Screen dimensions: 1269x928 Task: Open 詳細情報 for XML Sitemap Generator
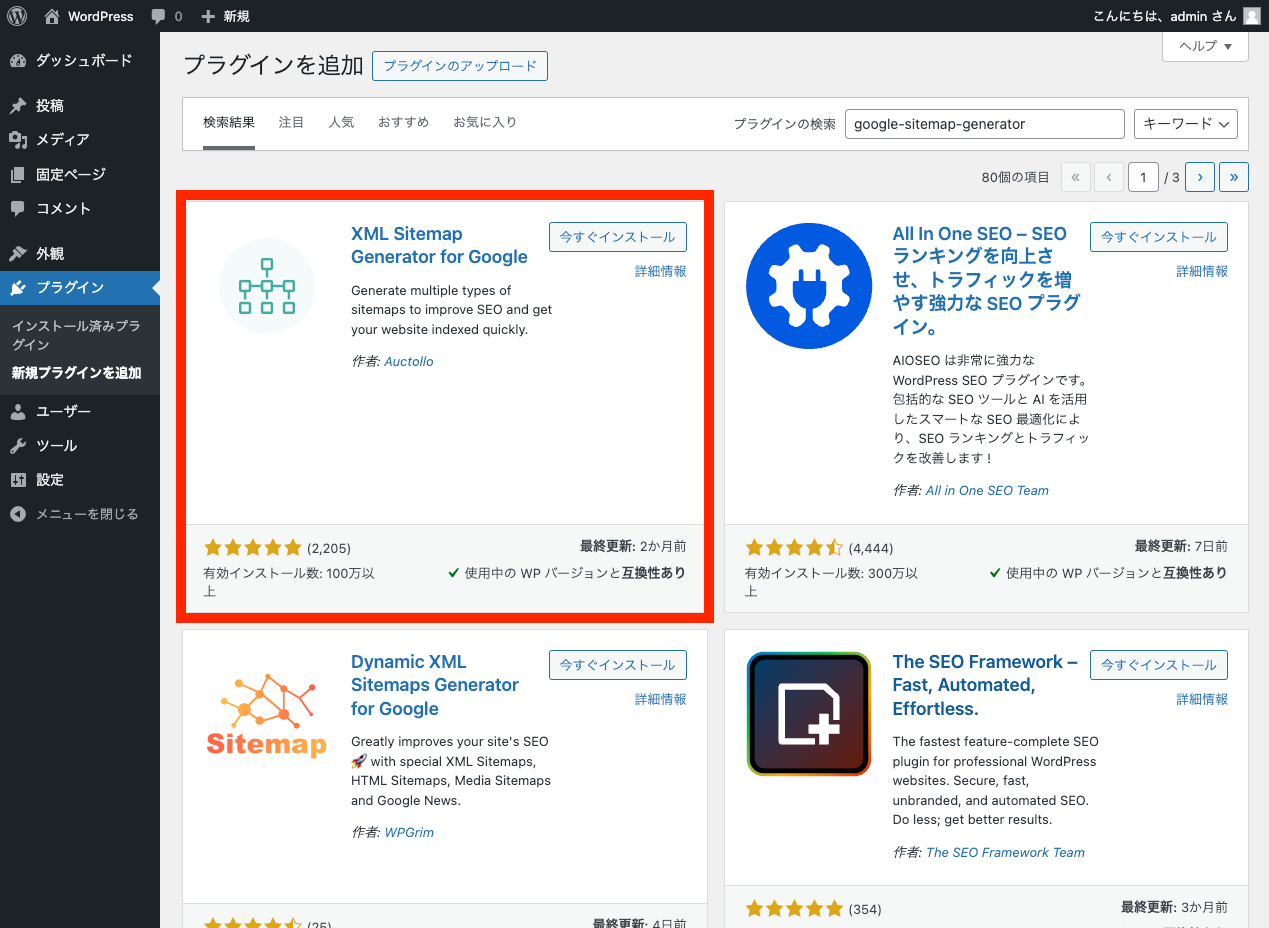[x=661, y=271]
